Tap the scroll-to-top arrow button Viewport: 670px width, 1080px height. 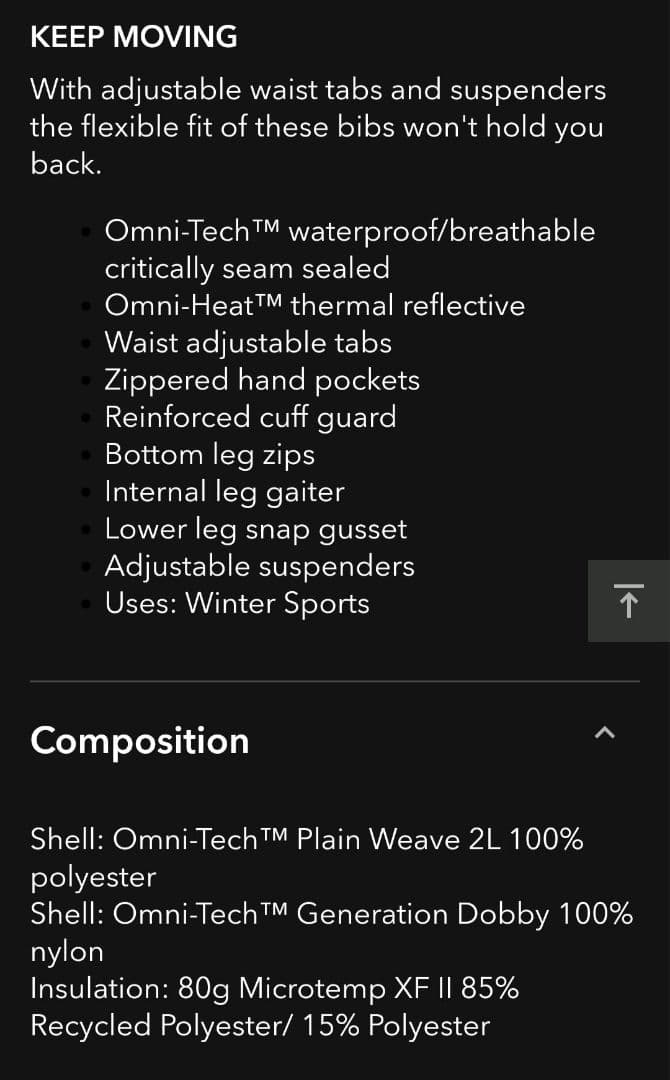[x=628, y=601]
